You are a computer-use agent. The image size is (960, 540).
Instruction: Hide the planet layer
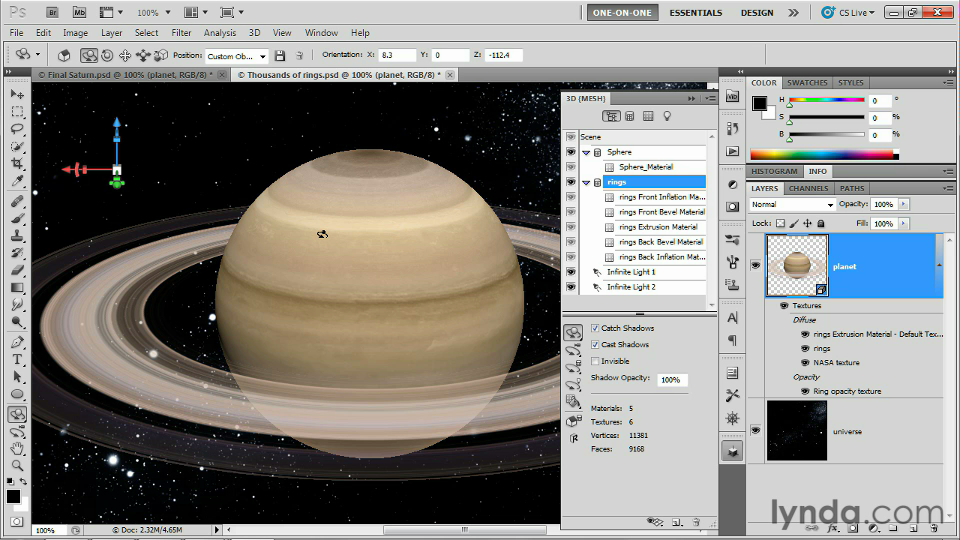[756, 265]
